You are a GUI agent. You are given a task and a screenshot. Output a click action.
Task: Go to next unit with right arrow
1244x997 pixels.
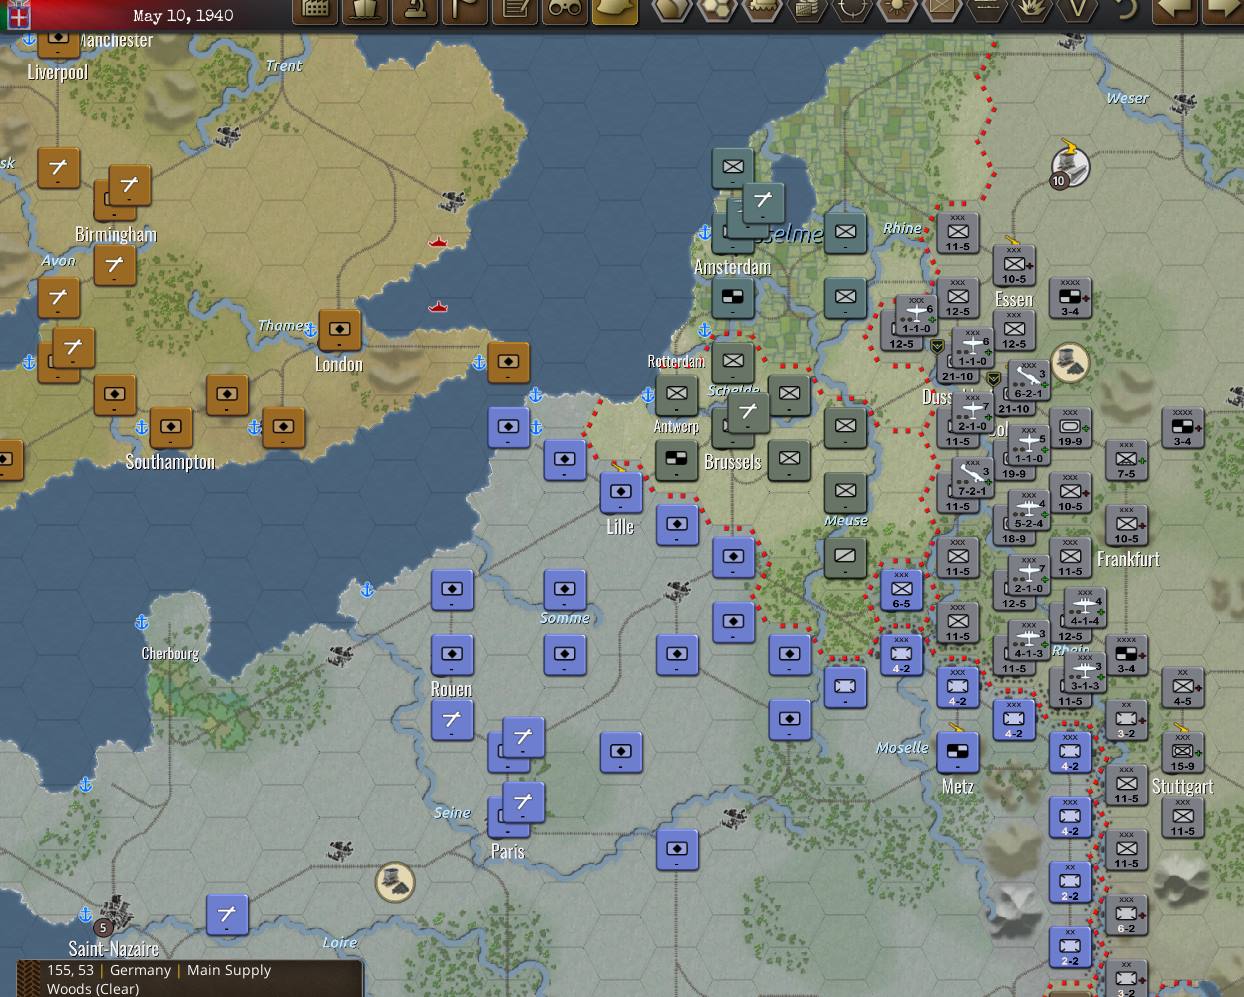[x=1223, y=10]
